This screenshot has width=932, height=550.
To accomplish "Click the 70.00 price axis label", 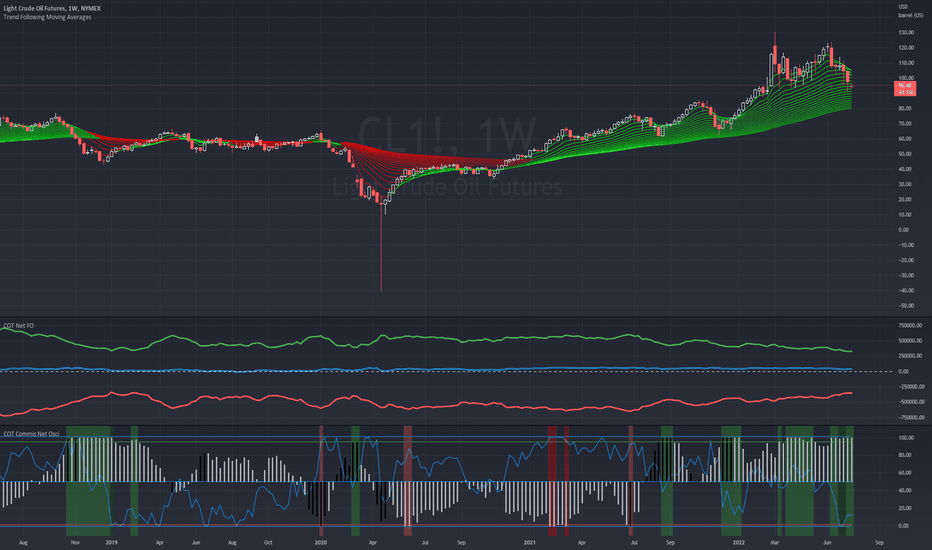I will [904, 124].
